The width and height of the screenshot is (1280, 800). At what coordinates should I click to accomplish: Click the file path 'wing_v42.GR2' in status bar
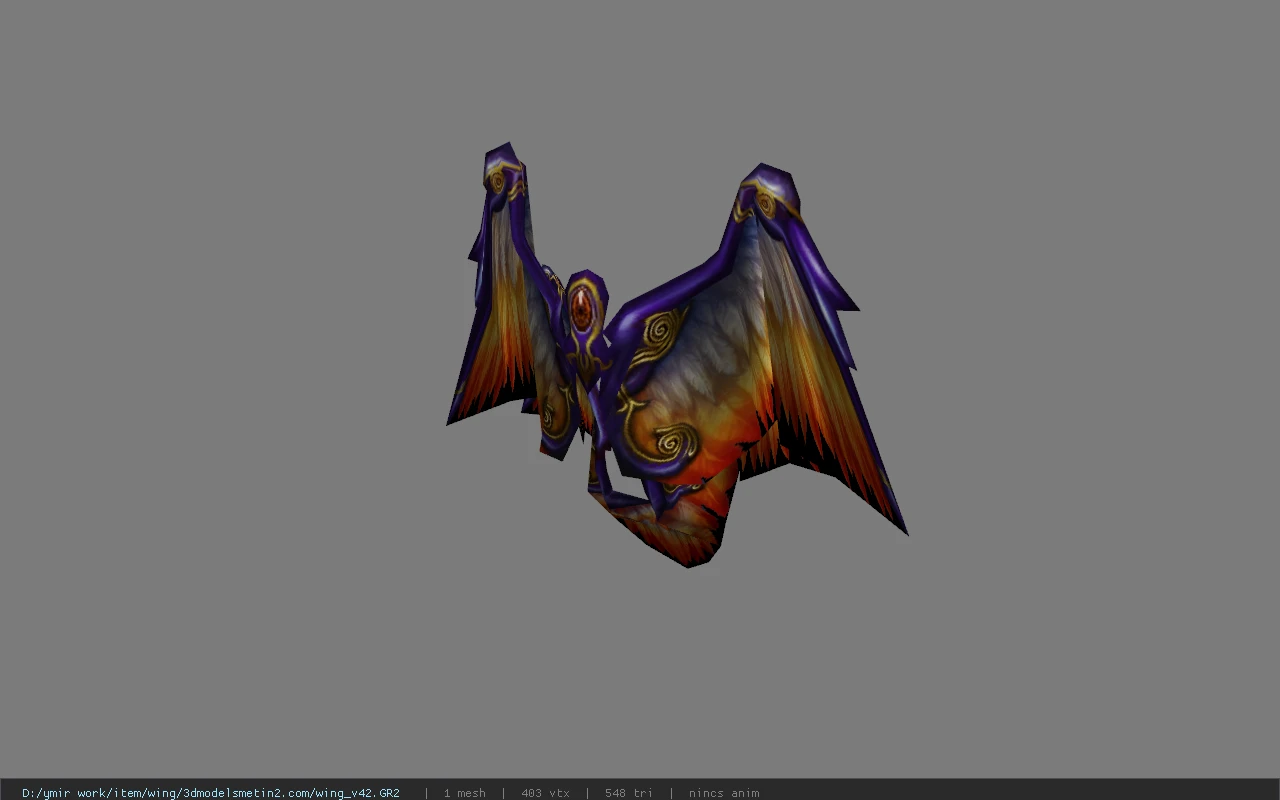click(x=211, y=793)
